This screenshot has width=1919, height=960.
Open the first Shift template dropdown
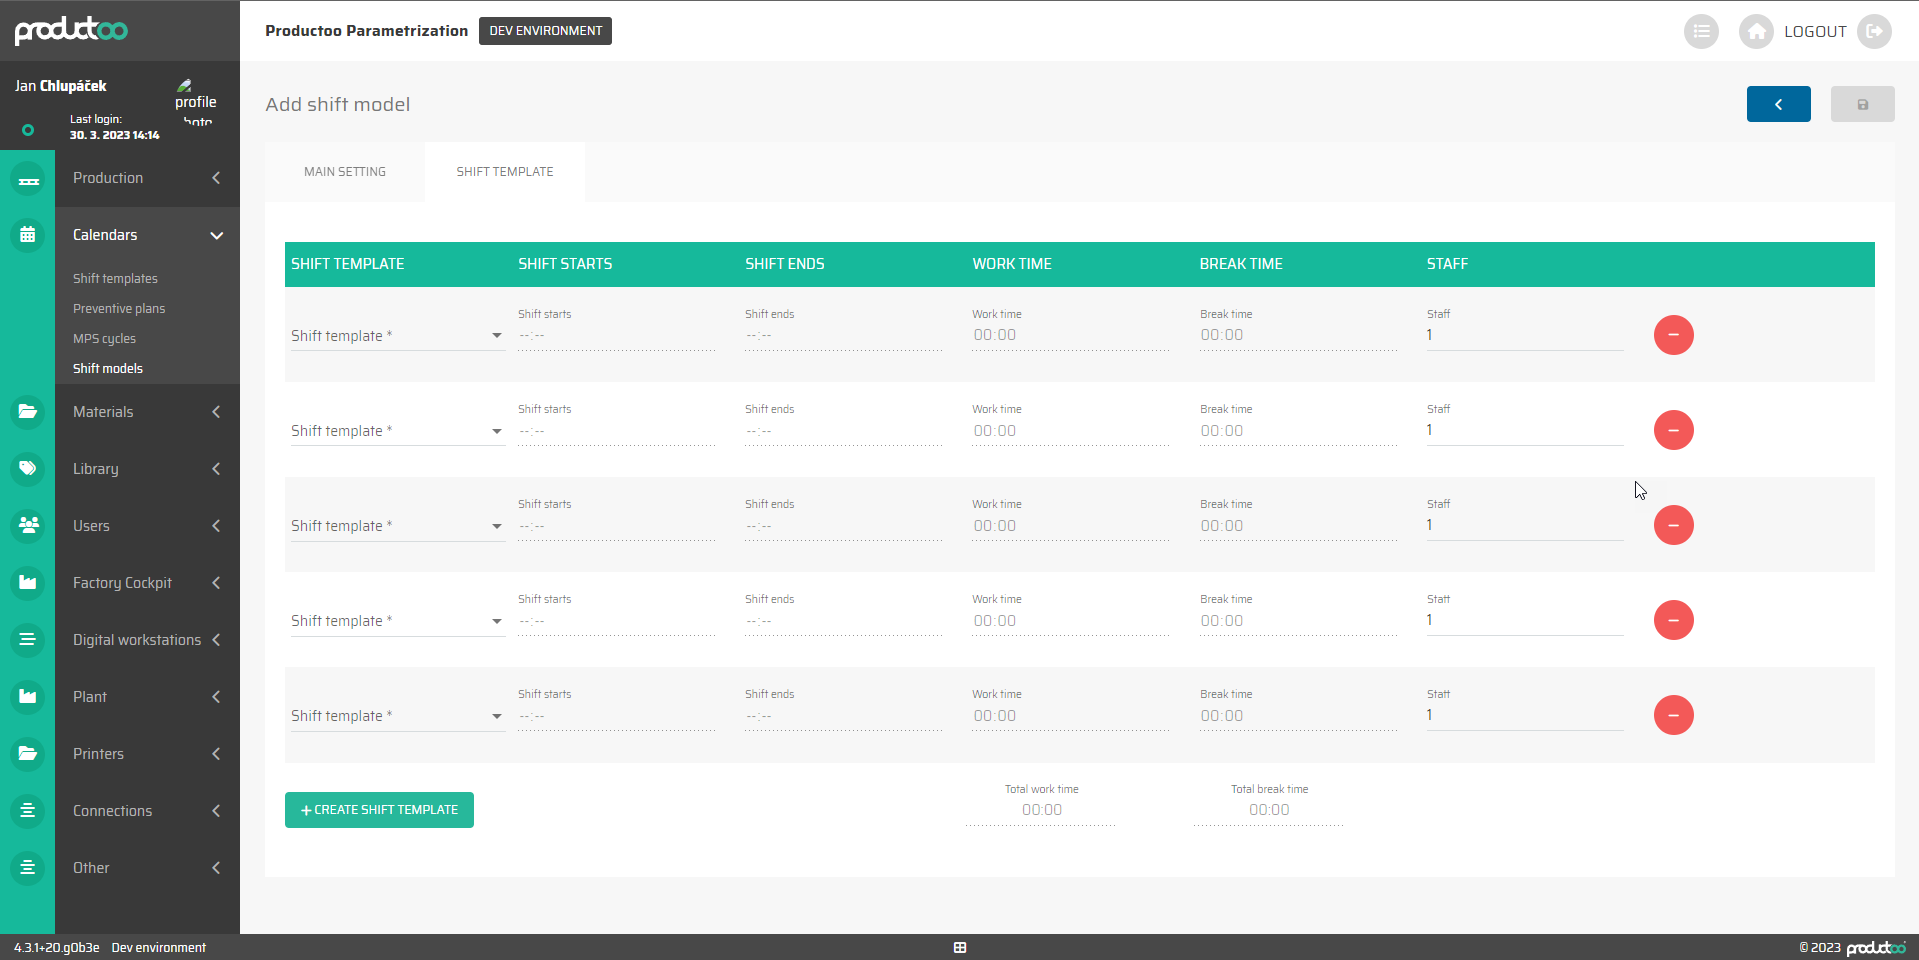396,336
